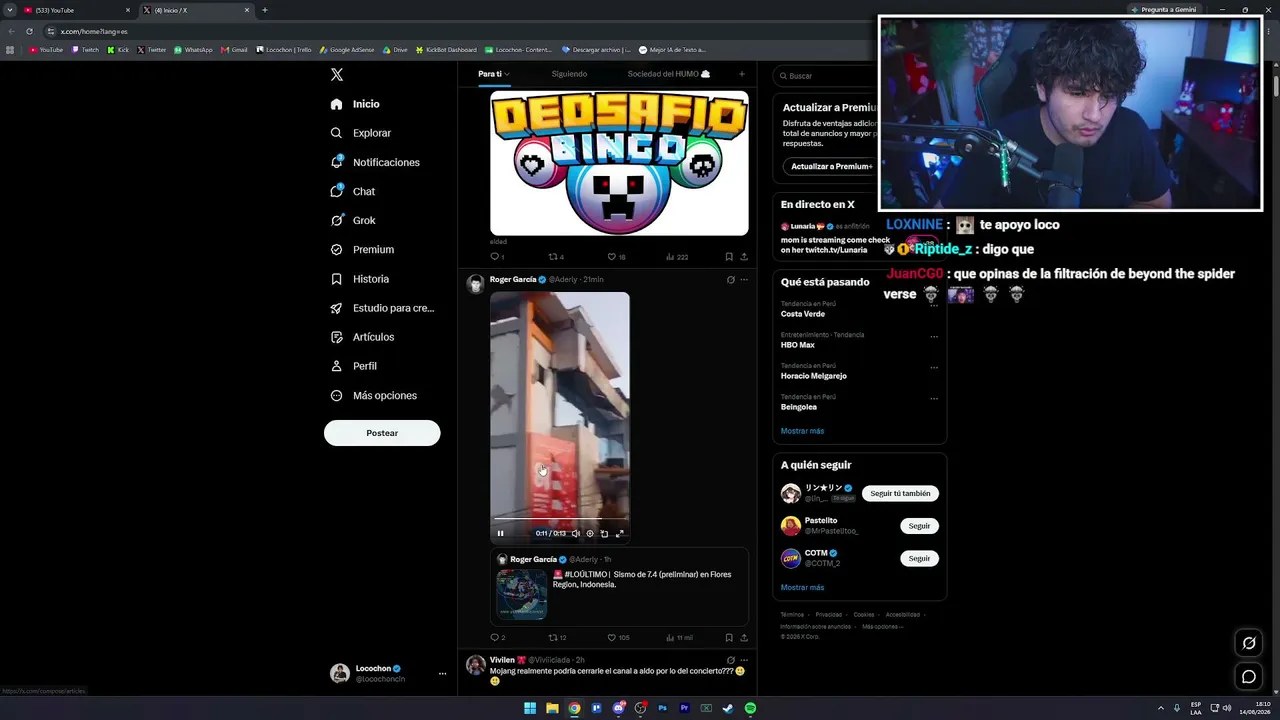This screenshot has width=1280, height=720.
Task: Reply to the Desafío Bingo post
Action: tap(496, 257)
